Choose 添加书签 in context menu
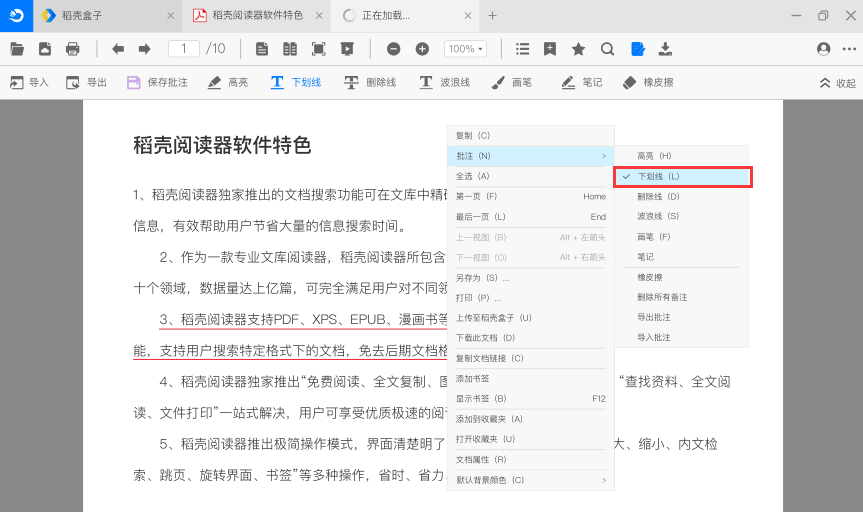This screenshot has height=512, width=863. [531, 379]
